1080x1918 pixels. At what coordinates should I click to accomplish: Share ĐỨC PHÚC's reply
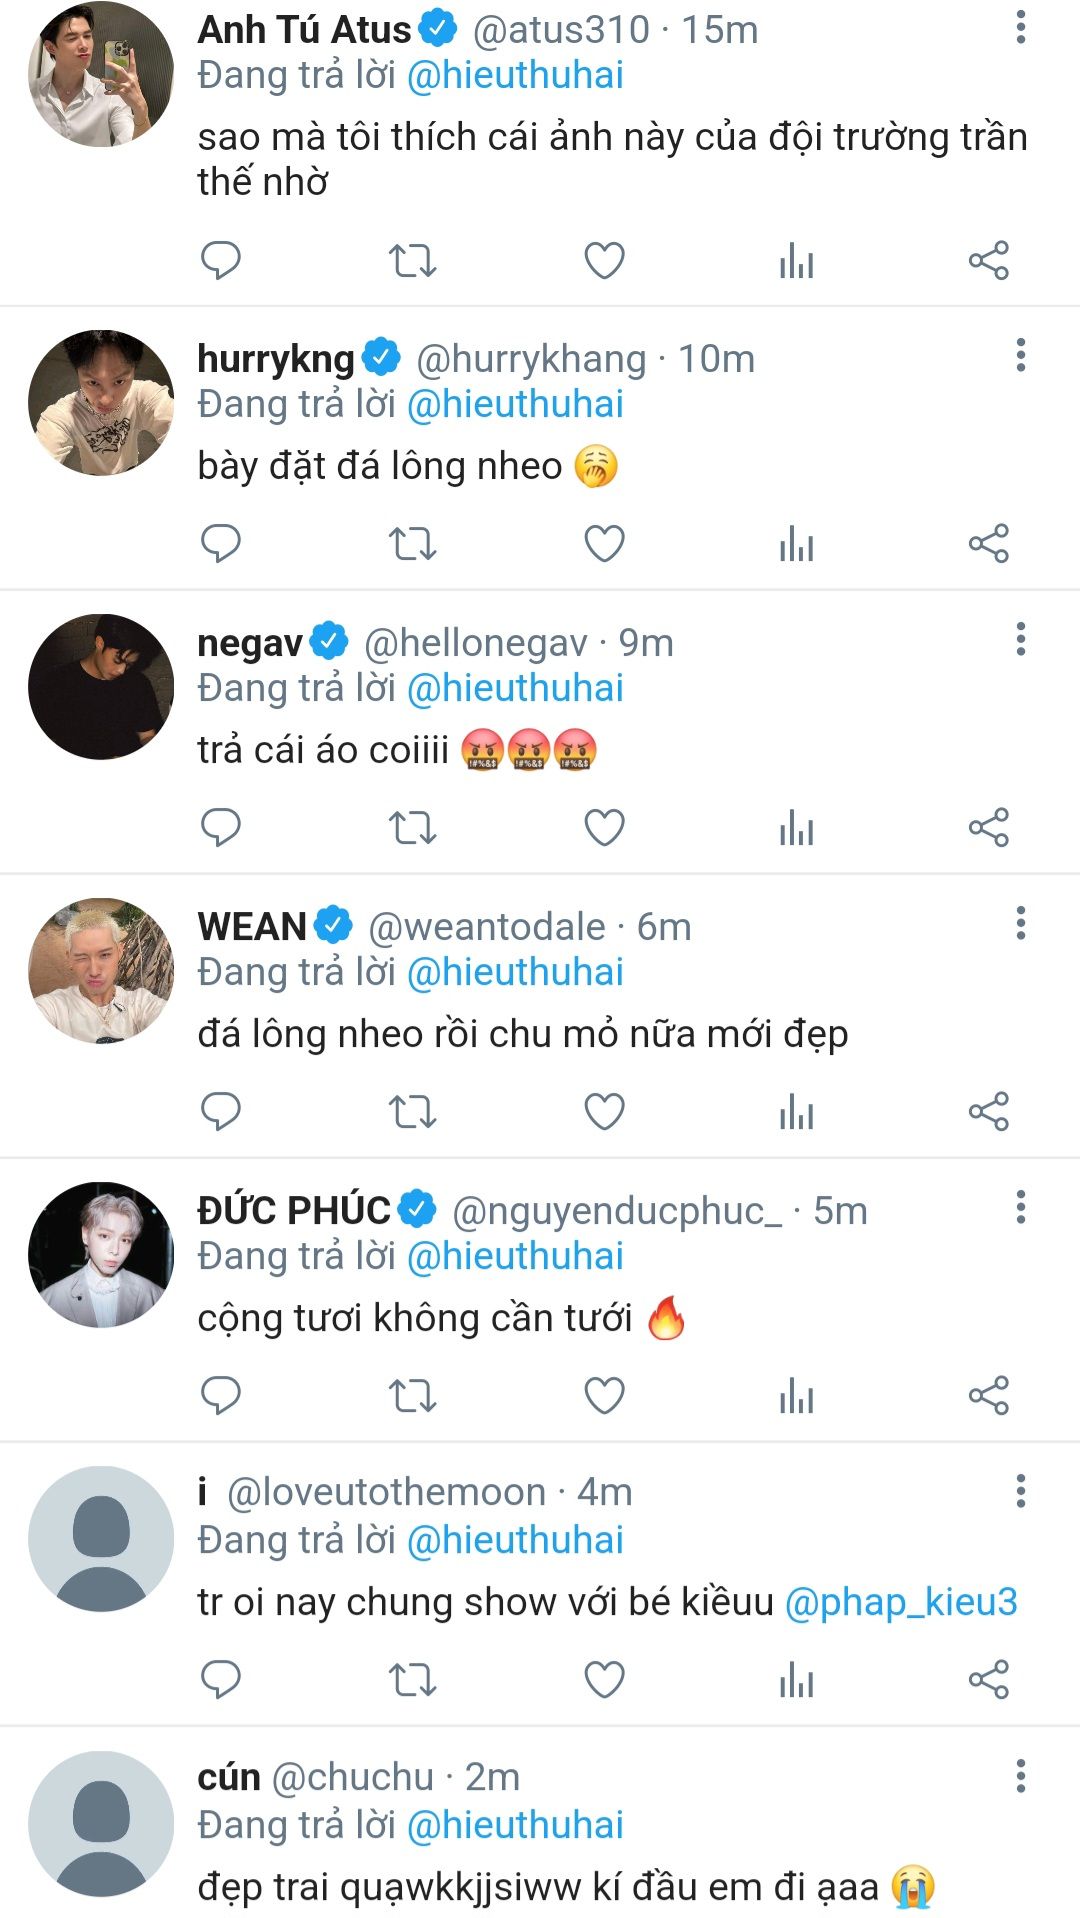click(x=988, y=1395)
